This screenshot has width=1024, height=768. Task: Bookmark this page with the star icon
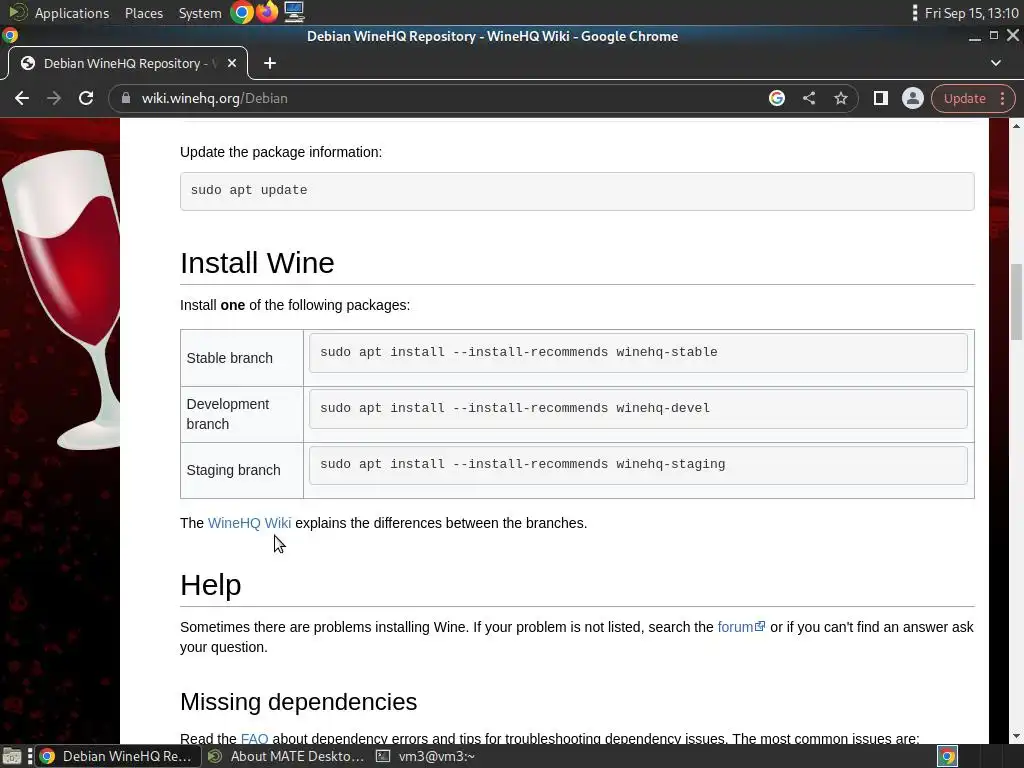840,98
